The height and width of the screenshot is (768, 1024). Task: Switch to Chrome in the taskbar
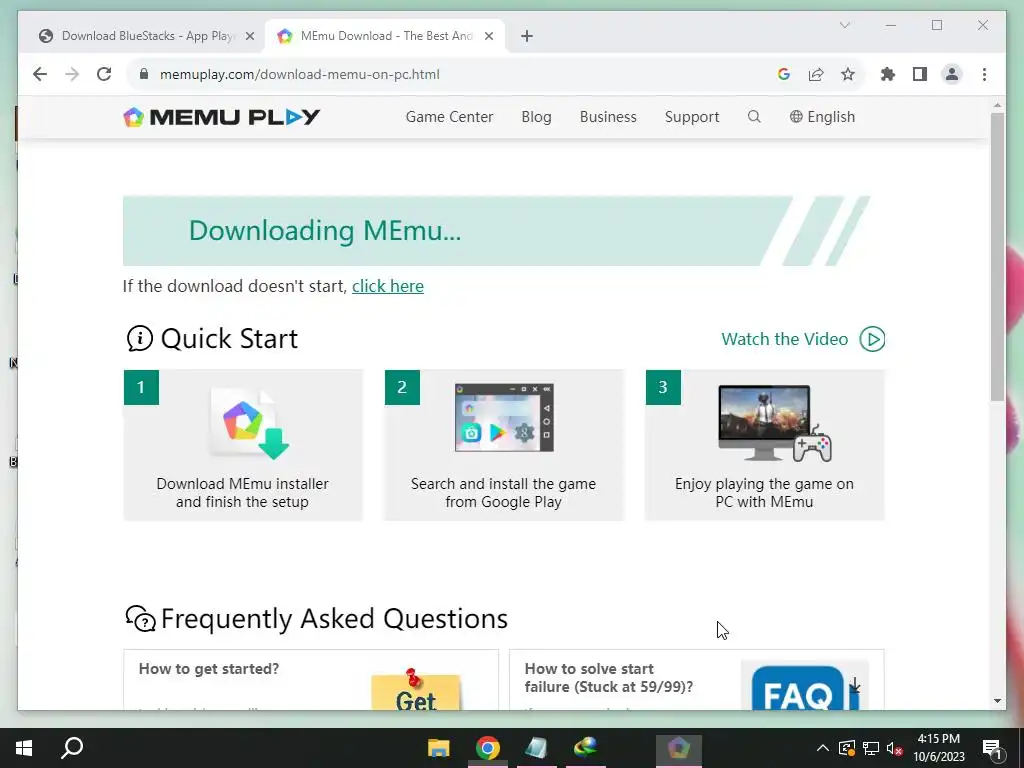[x=487, y=748]
